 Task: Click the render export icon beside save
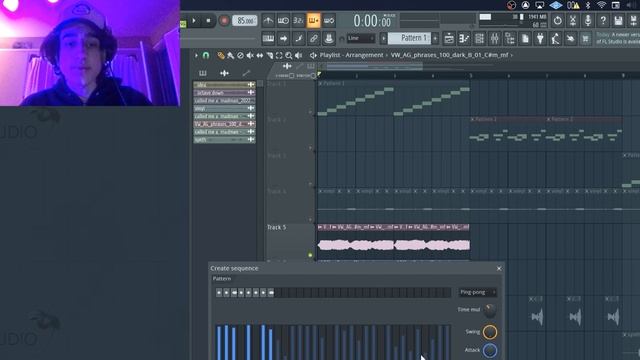[633, 20]
